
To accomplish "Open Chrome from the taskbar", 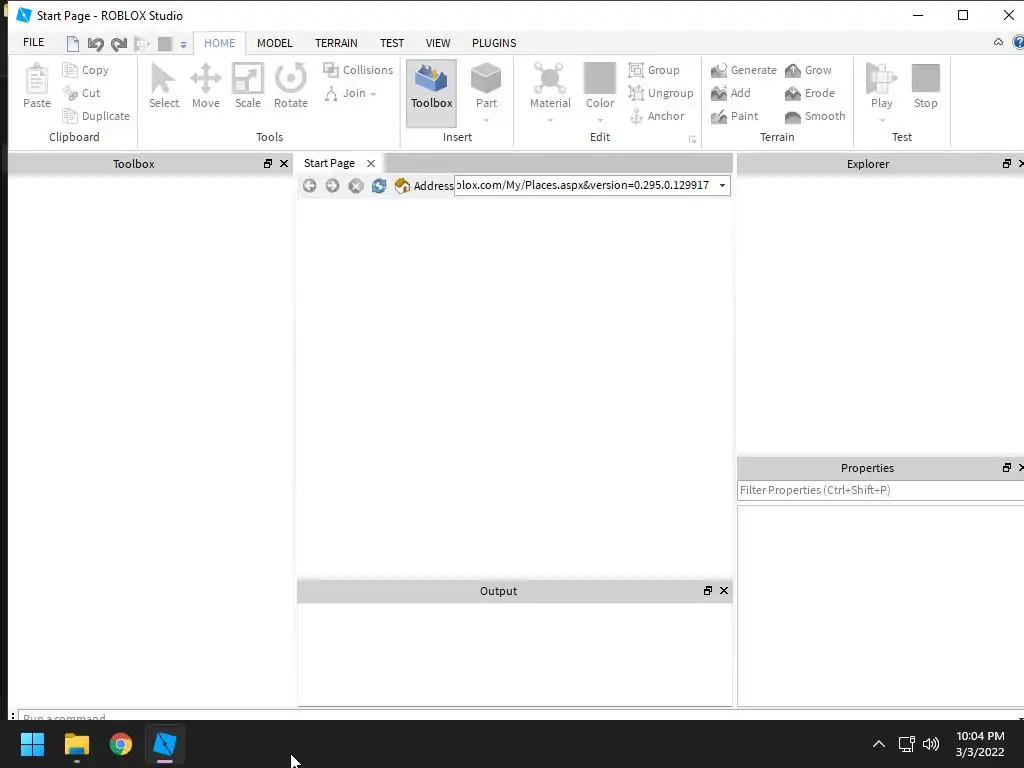I will click(121, 744).
